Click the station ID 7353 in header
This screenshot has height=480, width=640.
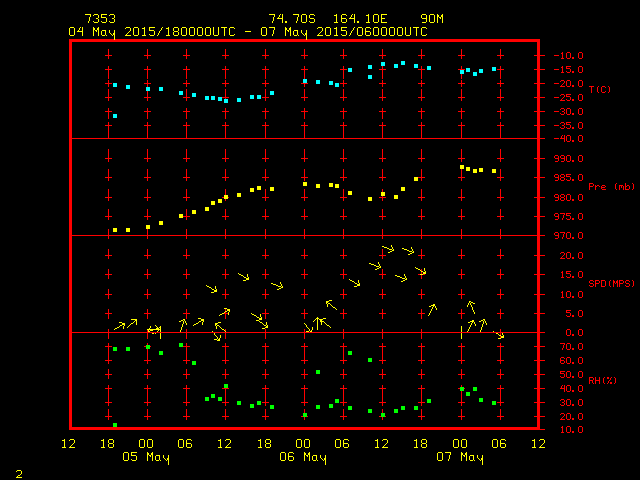pyautogui.click(x=101, y=19)
